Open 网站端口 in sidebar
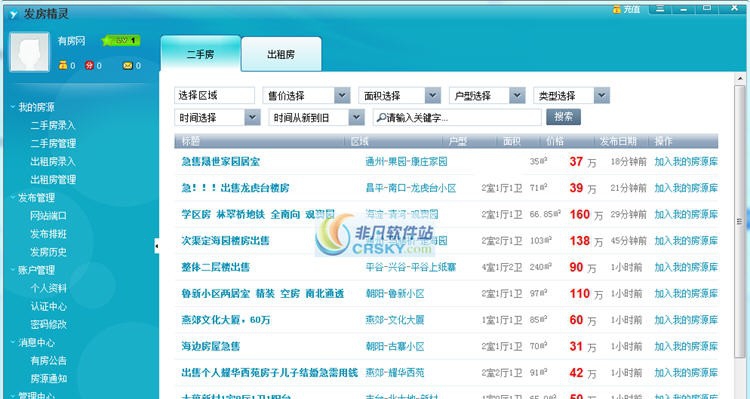 point(48,216)
